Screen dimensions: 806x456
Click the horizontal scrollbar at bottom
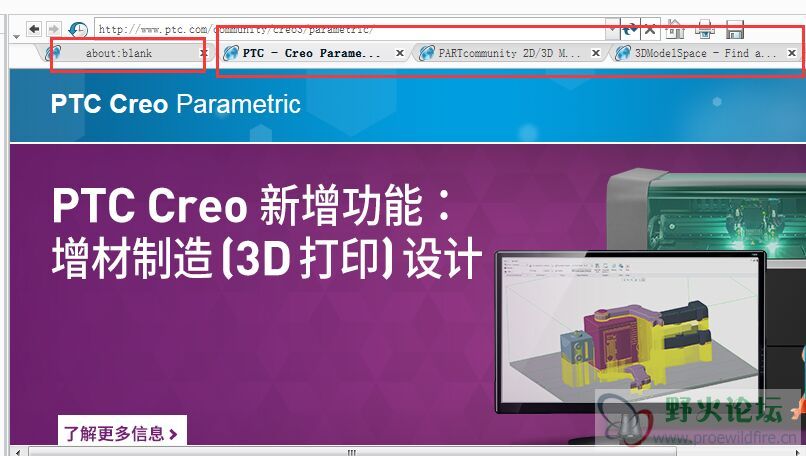(x=352, y=452)
